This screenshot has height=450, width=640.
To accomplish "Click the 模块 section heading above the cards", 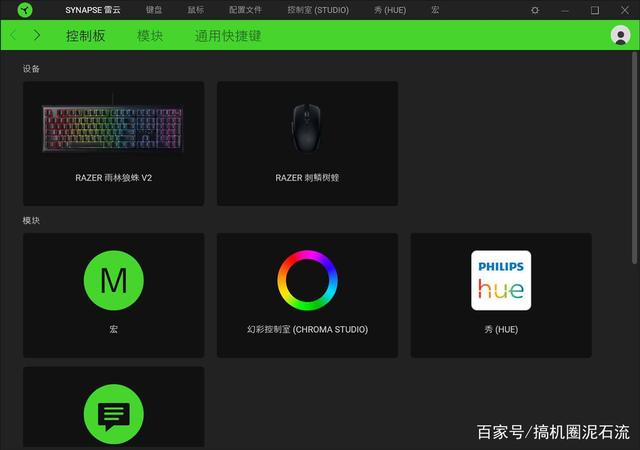I will point(31,221).
